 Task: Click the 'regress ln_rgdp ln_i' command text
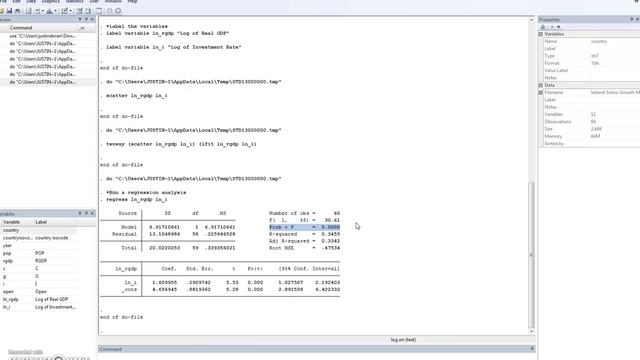[137, 199]
